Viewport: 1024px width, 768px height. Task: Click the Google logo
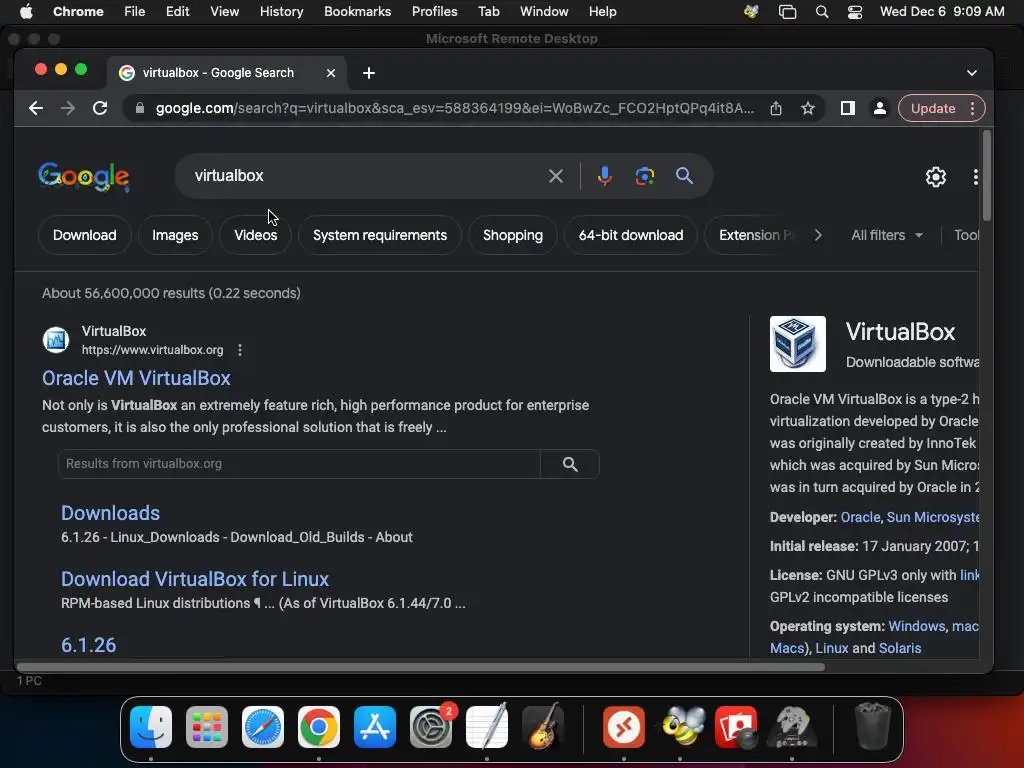tap(84, 176)
